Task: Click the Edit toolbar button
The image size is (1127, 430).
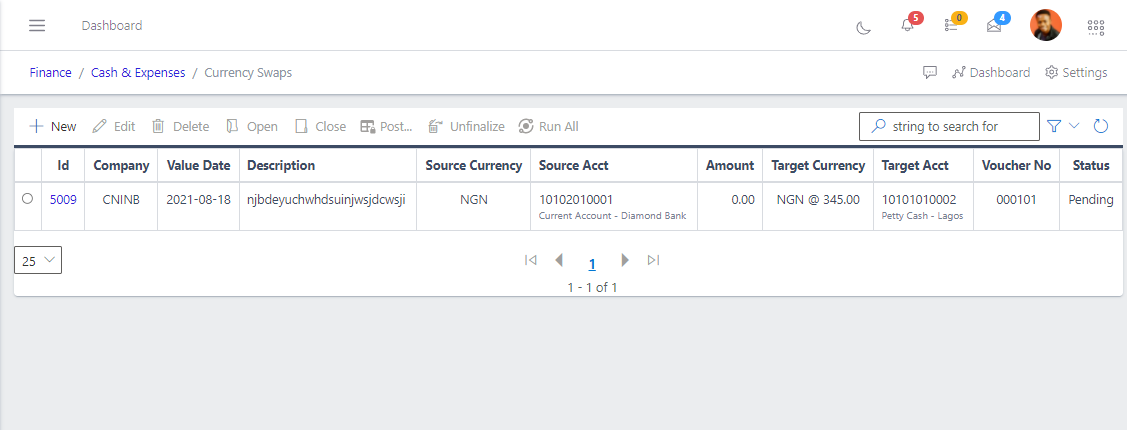Action: pos(114,127)
